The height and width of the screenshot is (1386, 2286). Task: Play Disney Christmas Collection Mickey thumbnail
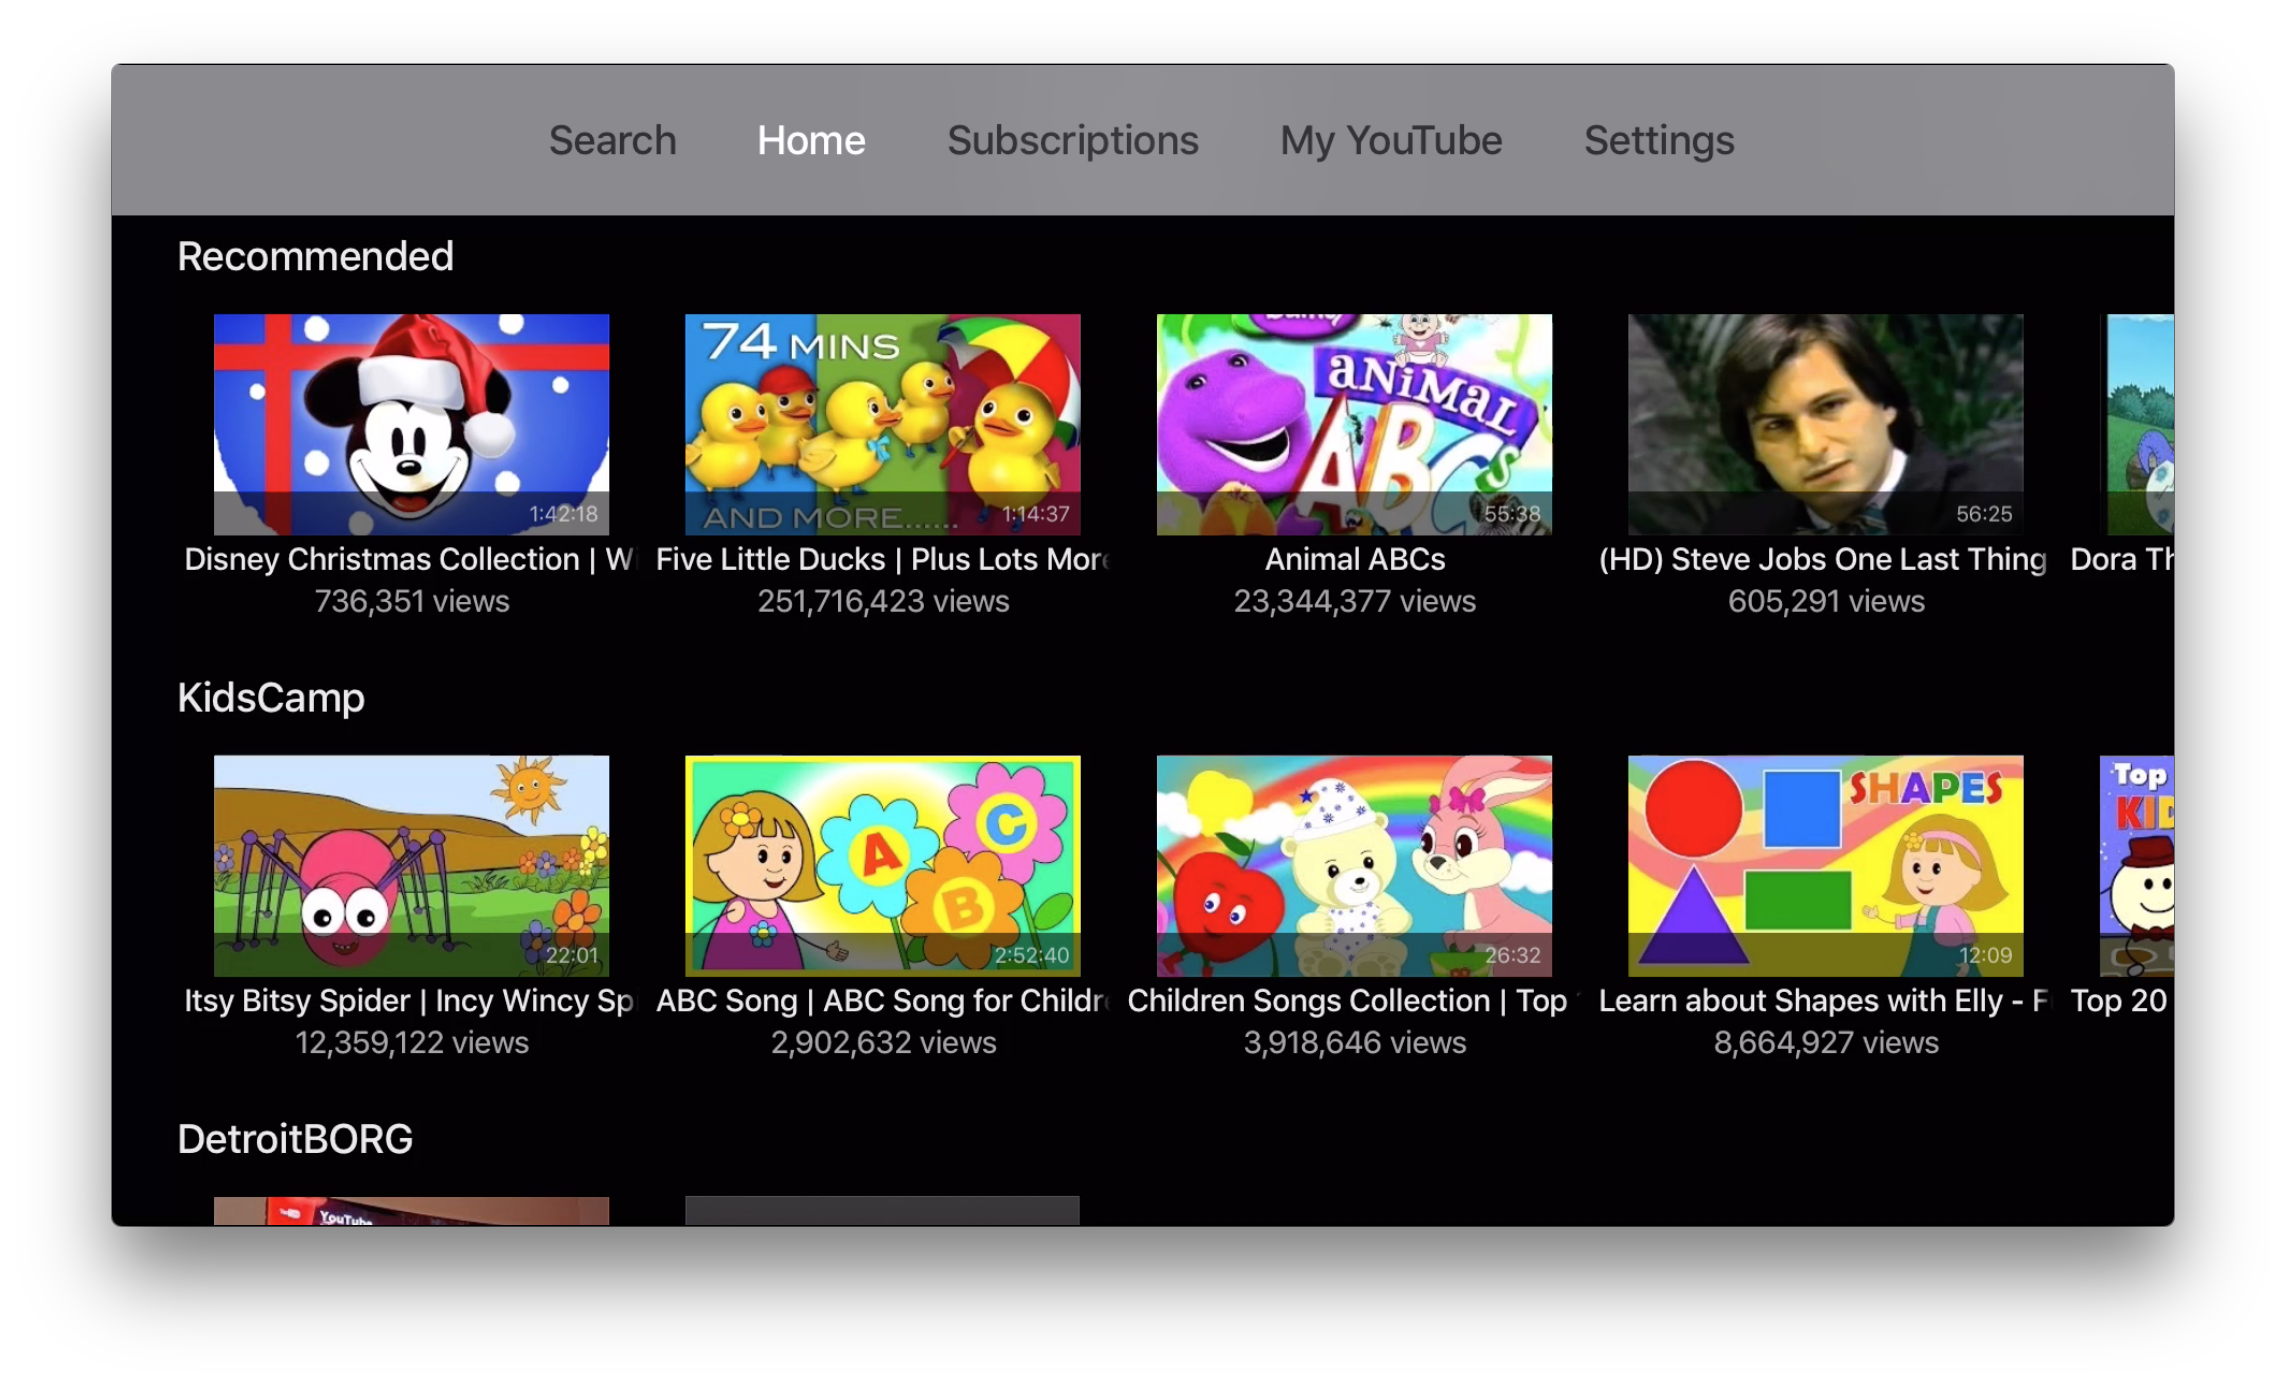tap(411, 424)
